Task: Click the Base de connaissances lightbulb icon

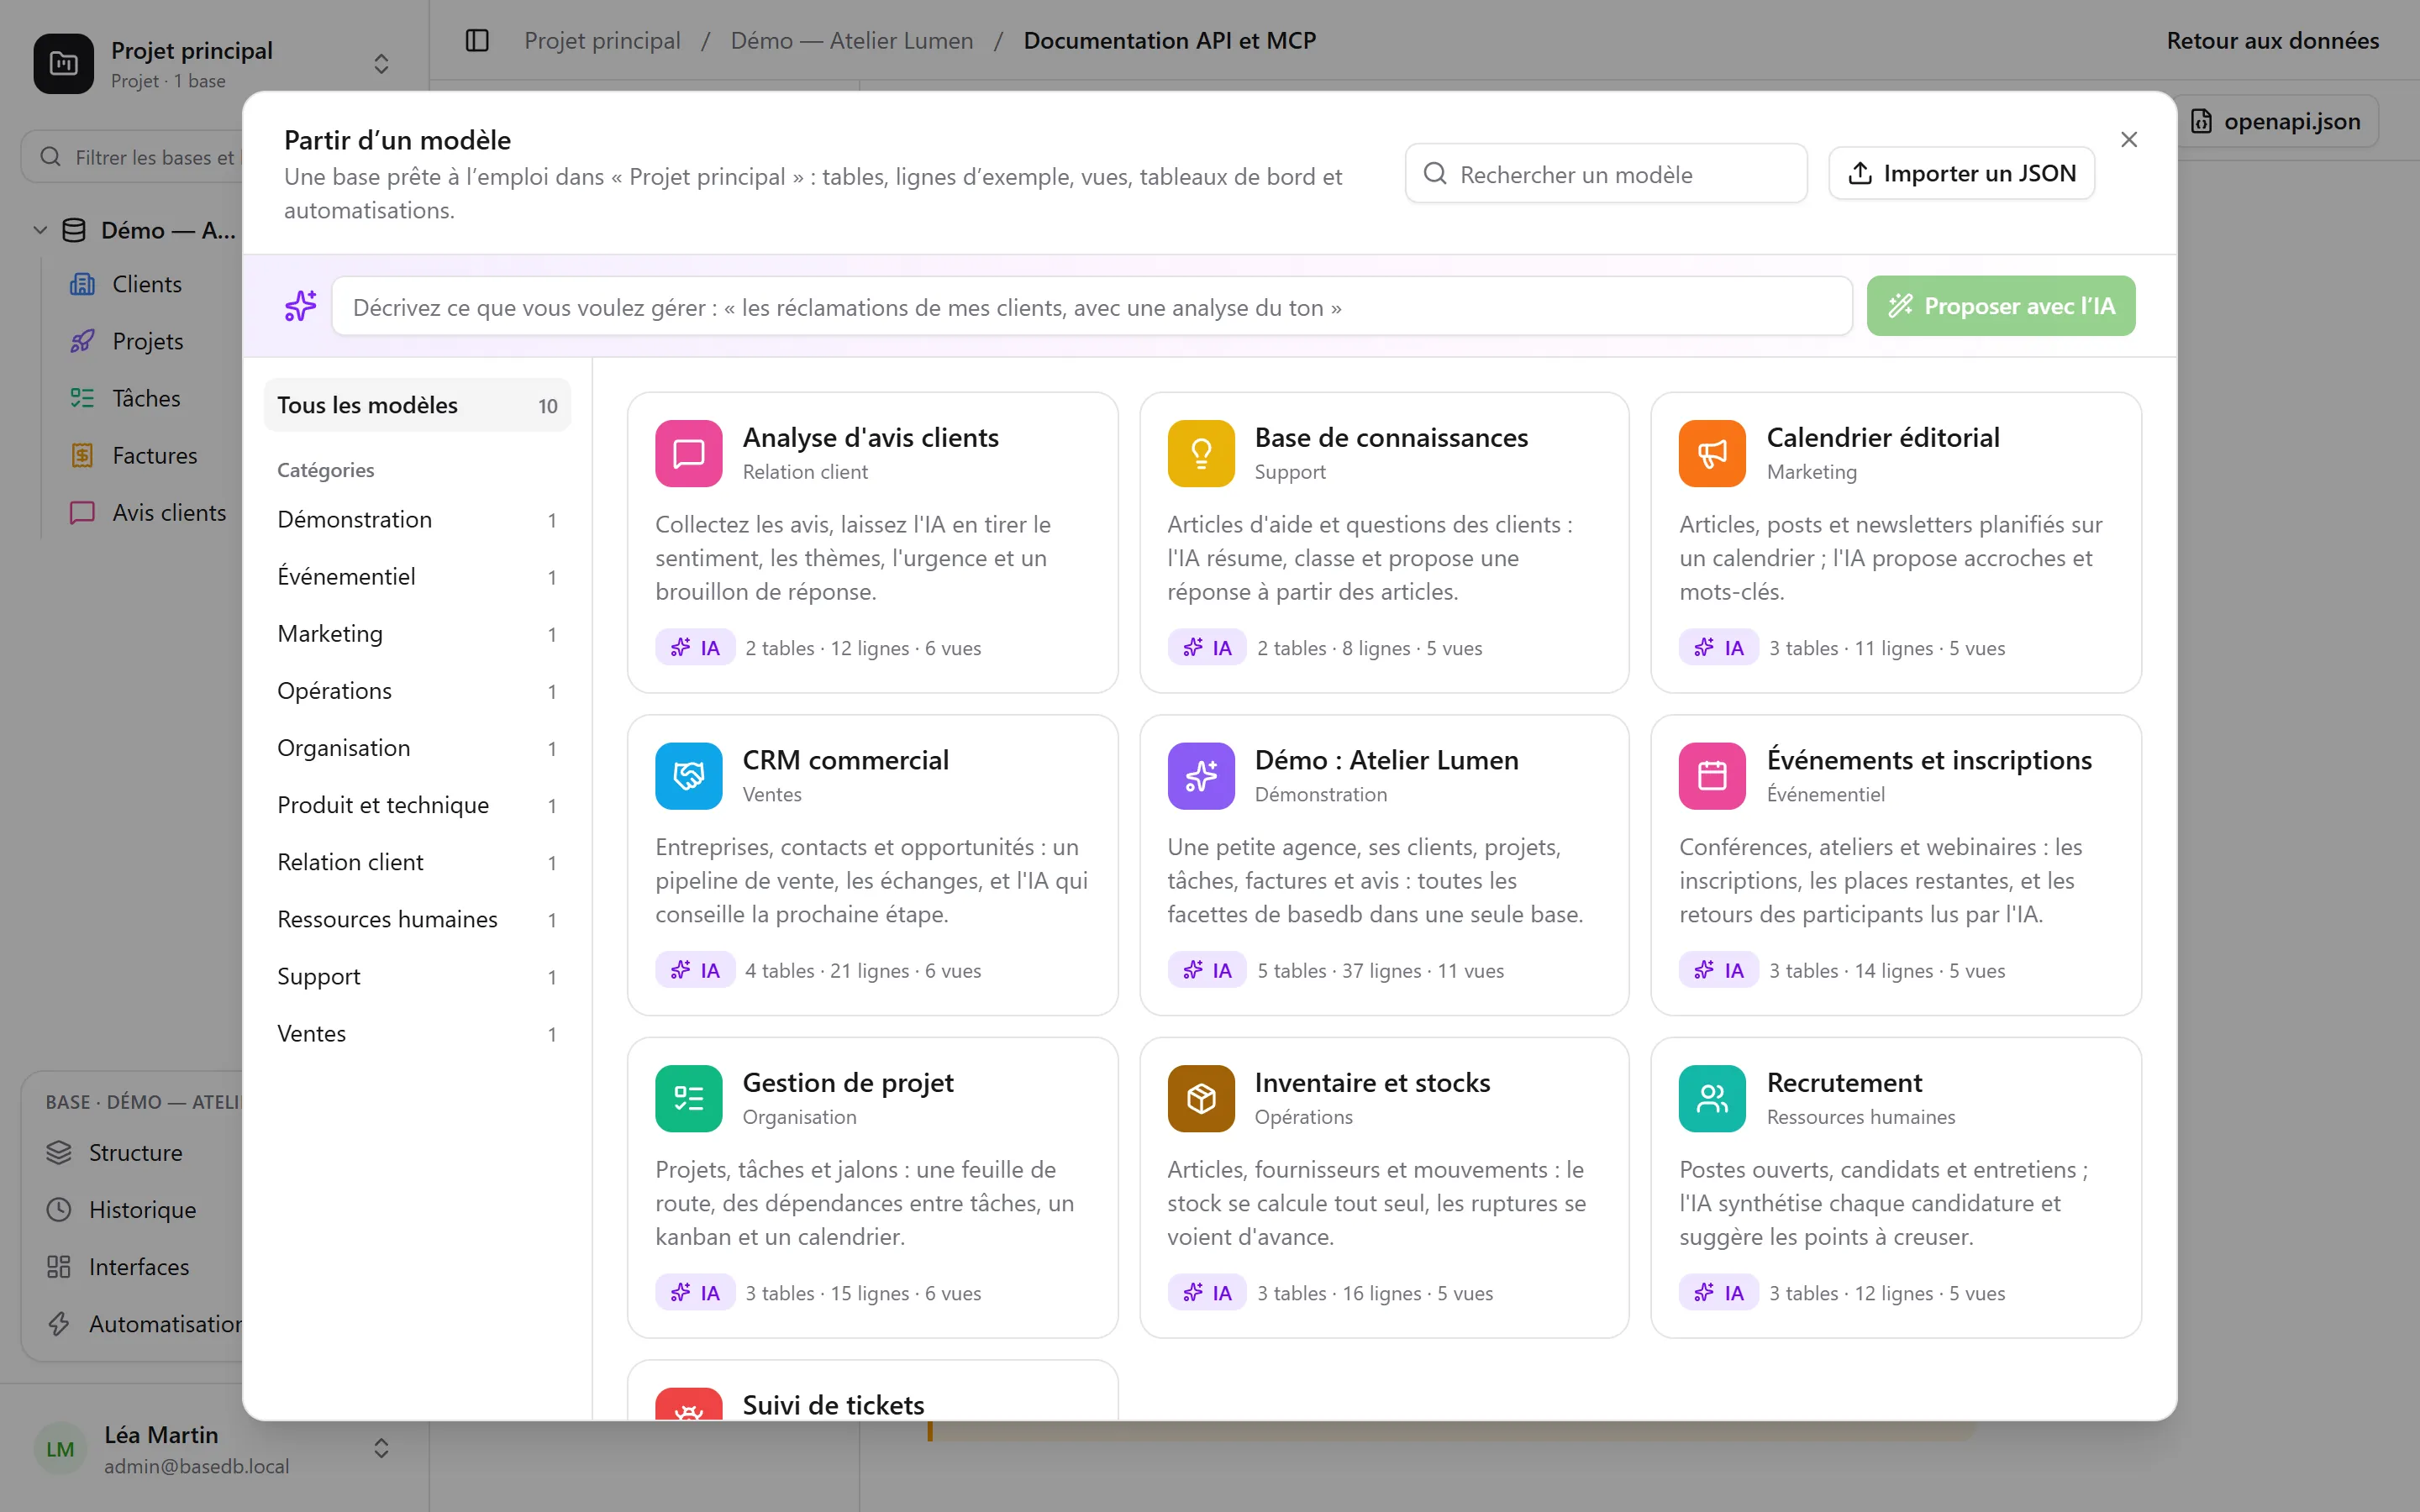Action: [x=1200, y=453]
